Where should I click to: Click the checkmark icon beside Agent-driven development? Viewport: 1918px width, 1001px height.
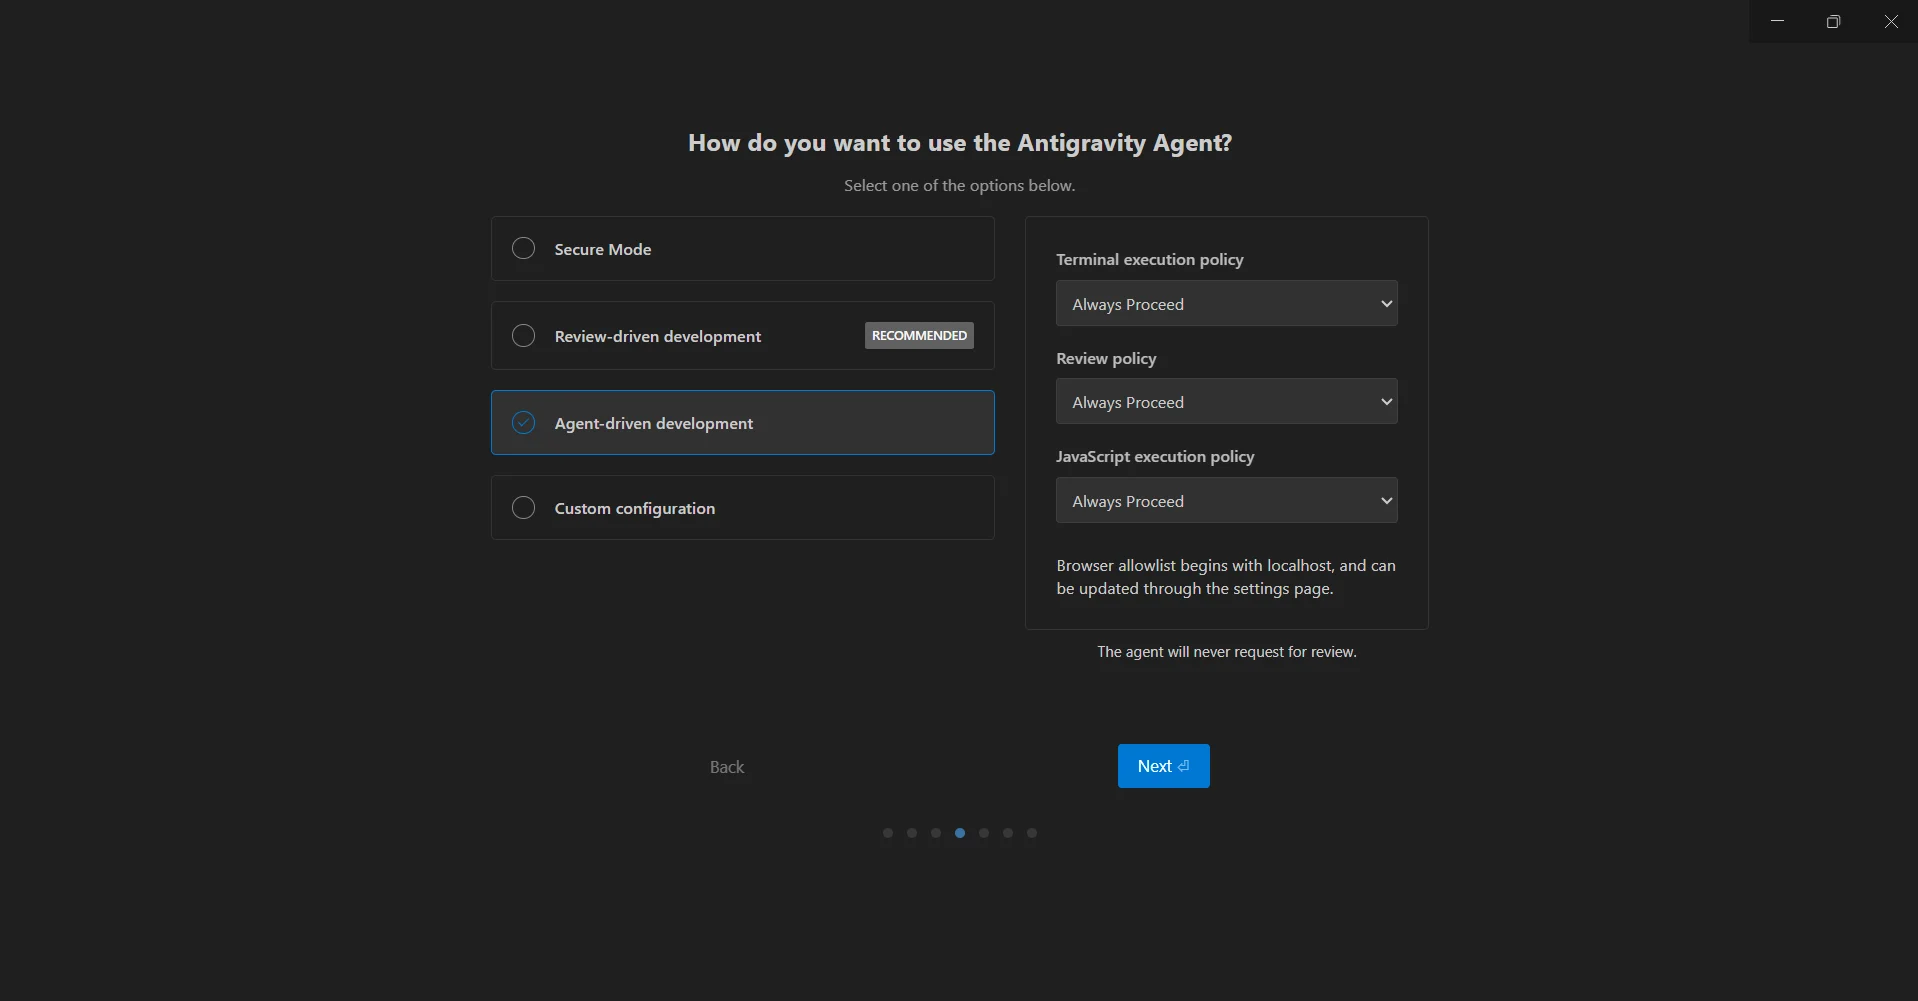[523, 422]
